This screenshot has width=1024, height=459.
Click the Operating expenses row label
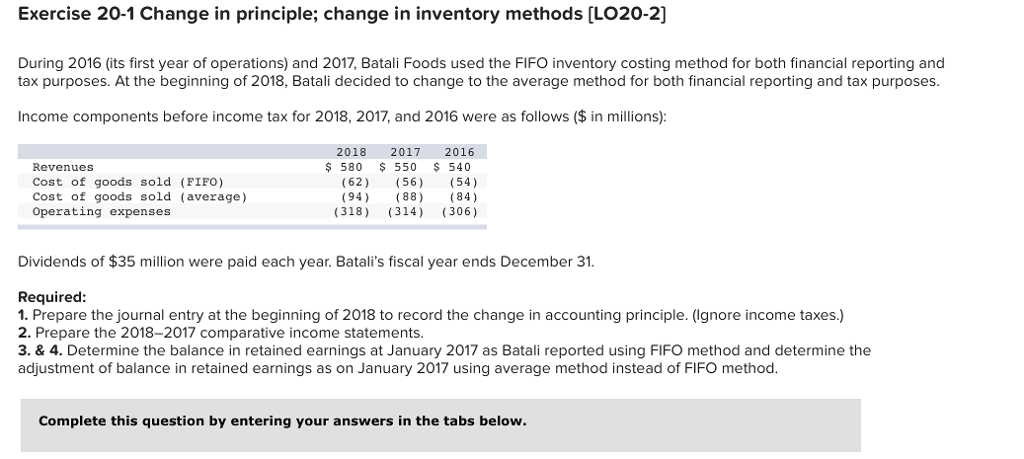101,212
